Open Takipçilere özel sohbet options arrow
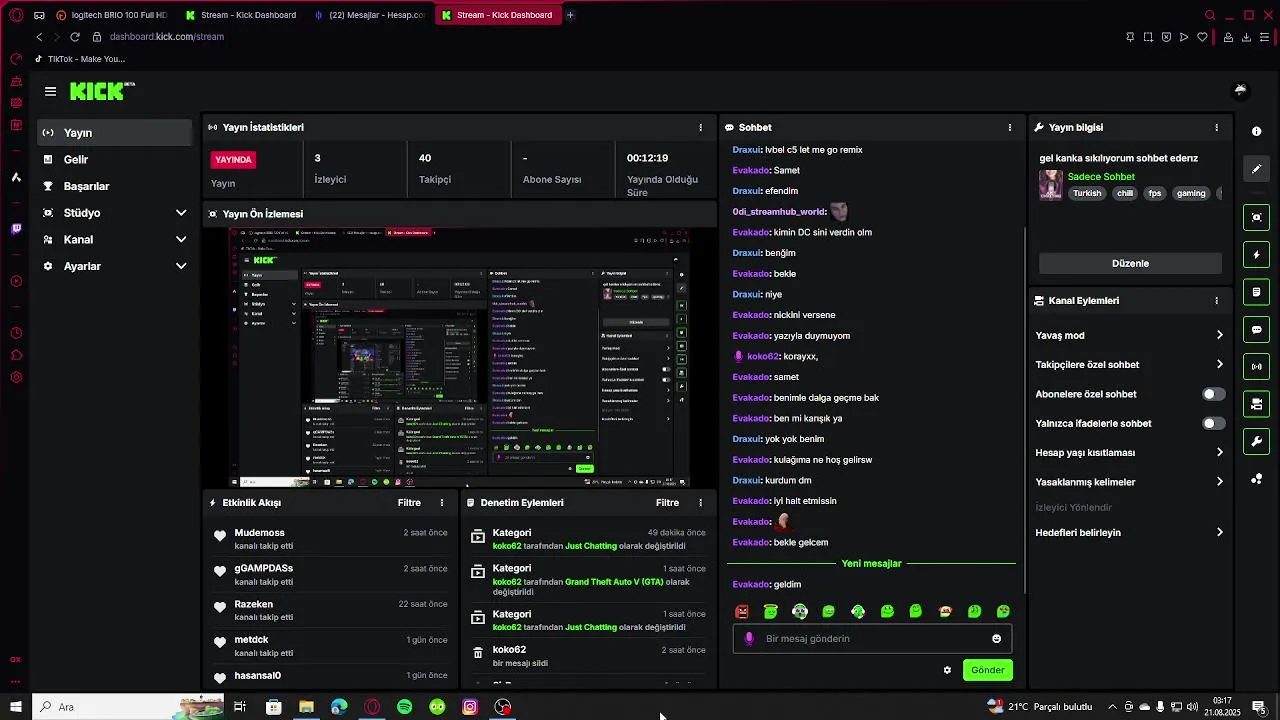 (1219, 364)
